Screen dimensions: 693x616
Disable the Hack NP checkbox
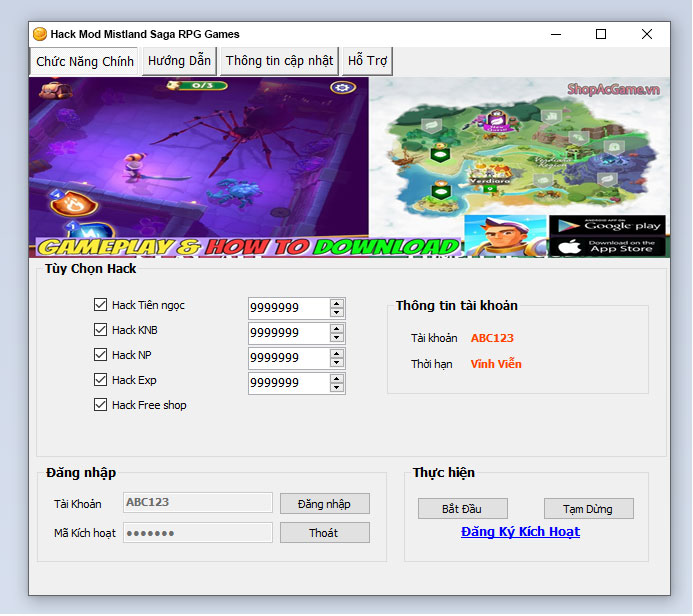pyautogui.click(x=100, y=355)
